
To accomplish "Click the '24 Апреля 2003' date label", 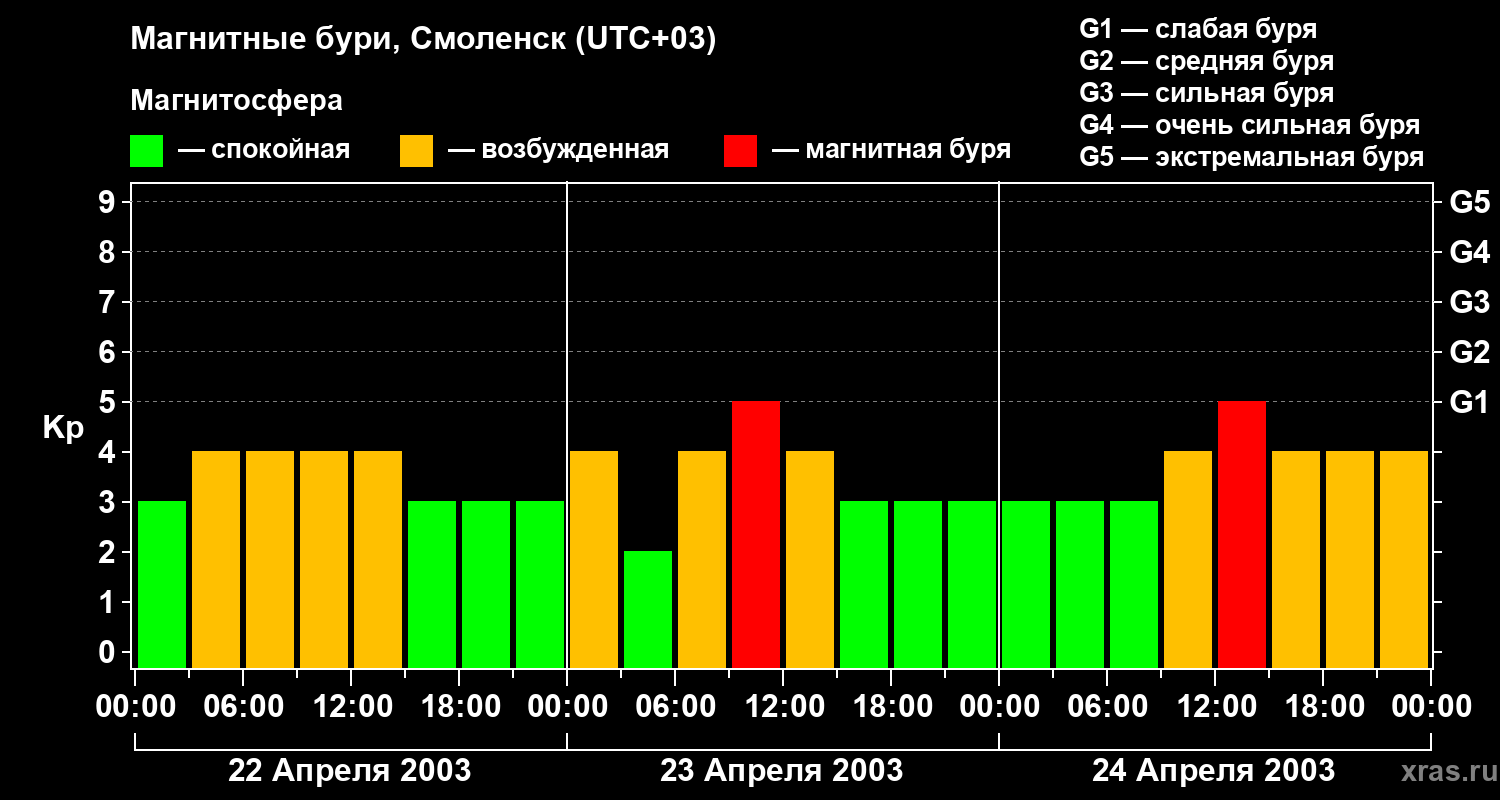I will [1213, 770].
